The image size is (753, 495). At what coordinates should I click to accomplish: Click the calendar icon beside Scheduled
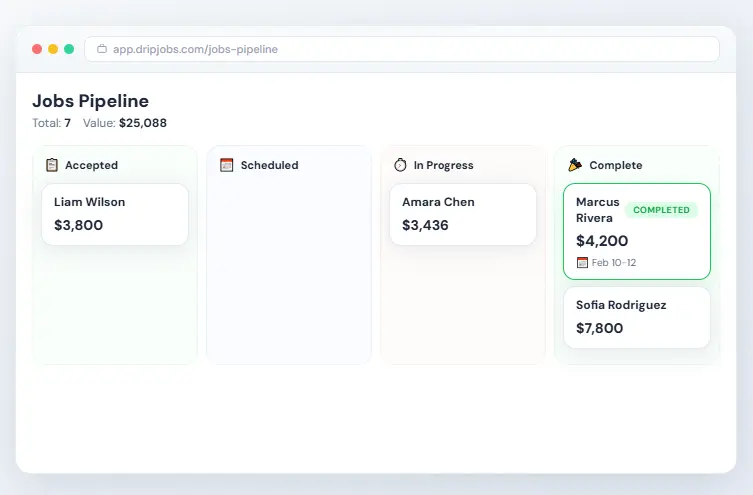[x=226, y=165]
